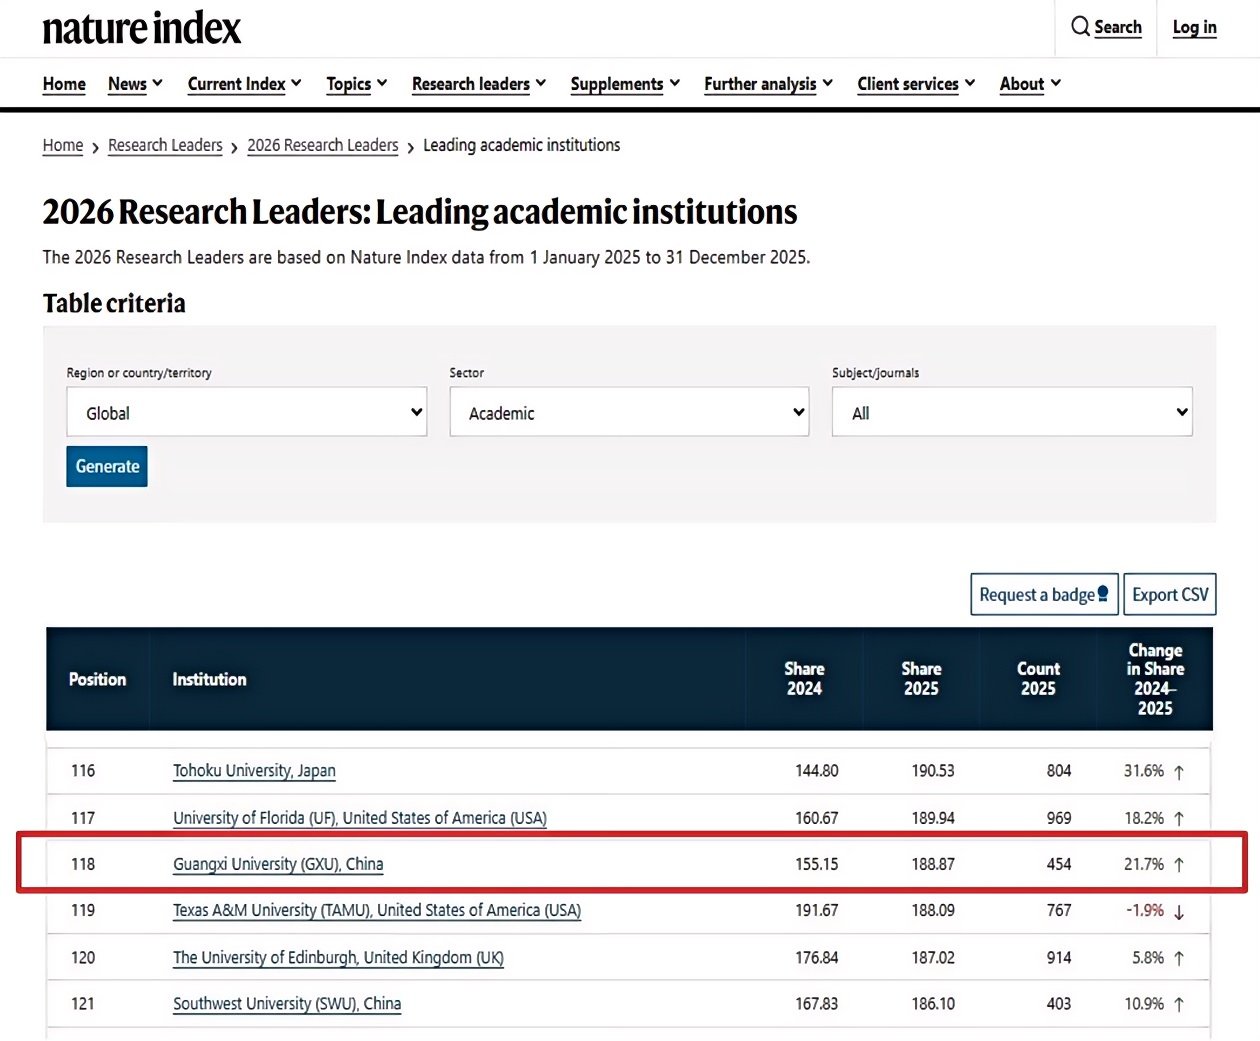Expand the Current Index menu
Viewport: 1260px width, 1041px height.
(x=244, y=84)
